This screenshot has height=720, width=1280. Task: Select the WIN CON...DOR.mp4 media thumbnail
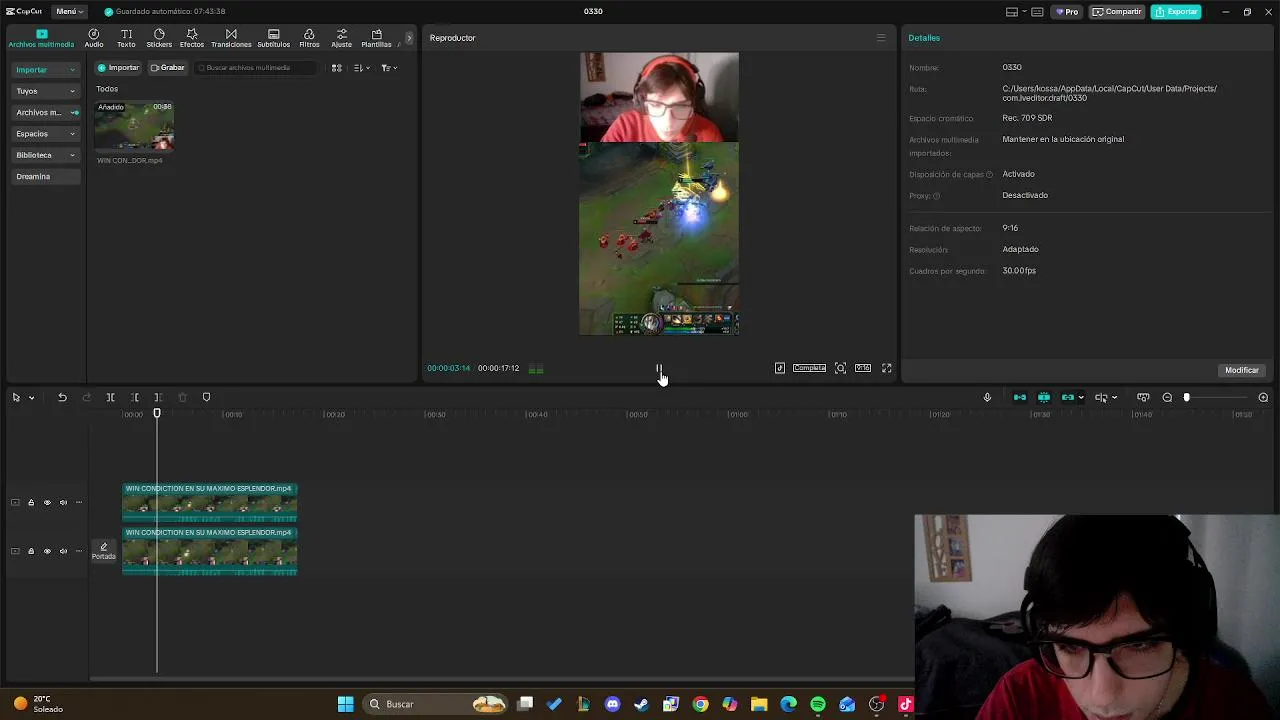134,126
